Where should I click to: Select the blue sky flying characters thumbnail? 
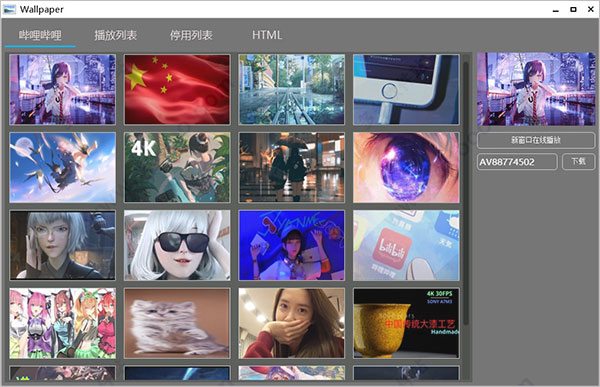click(62, 167)
